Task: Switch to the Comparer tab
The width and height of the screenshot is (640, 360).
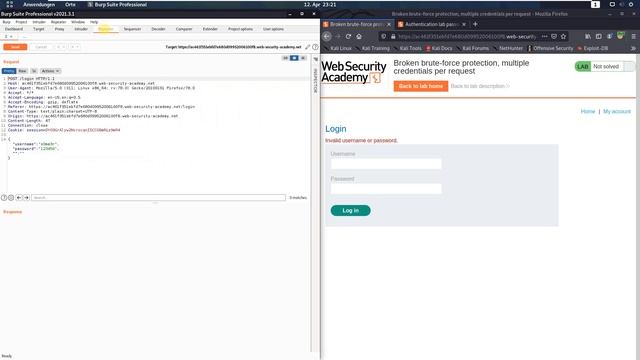Action: [184, 29]
